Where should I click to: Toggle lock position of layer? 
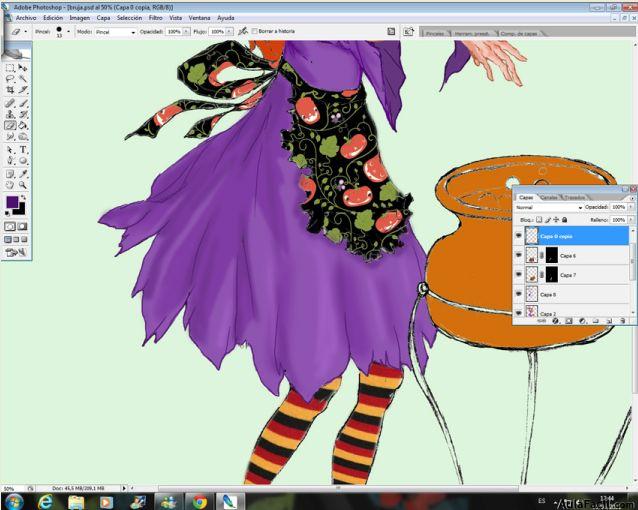[x=556, y=220]
